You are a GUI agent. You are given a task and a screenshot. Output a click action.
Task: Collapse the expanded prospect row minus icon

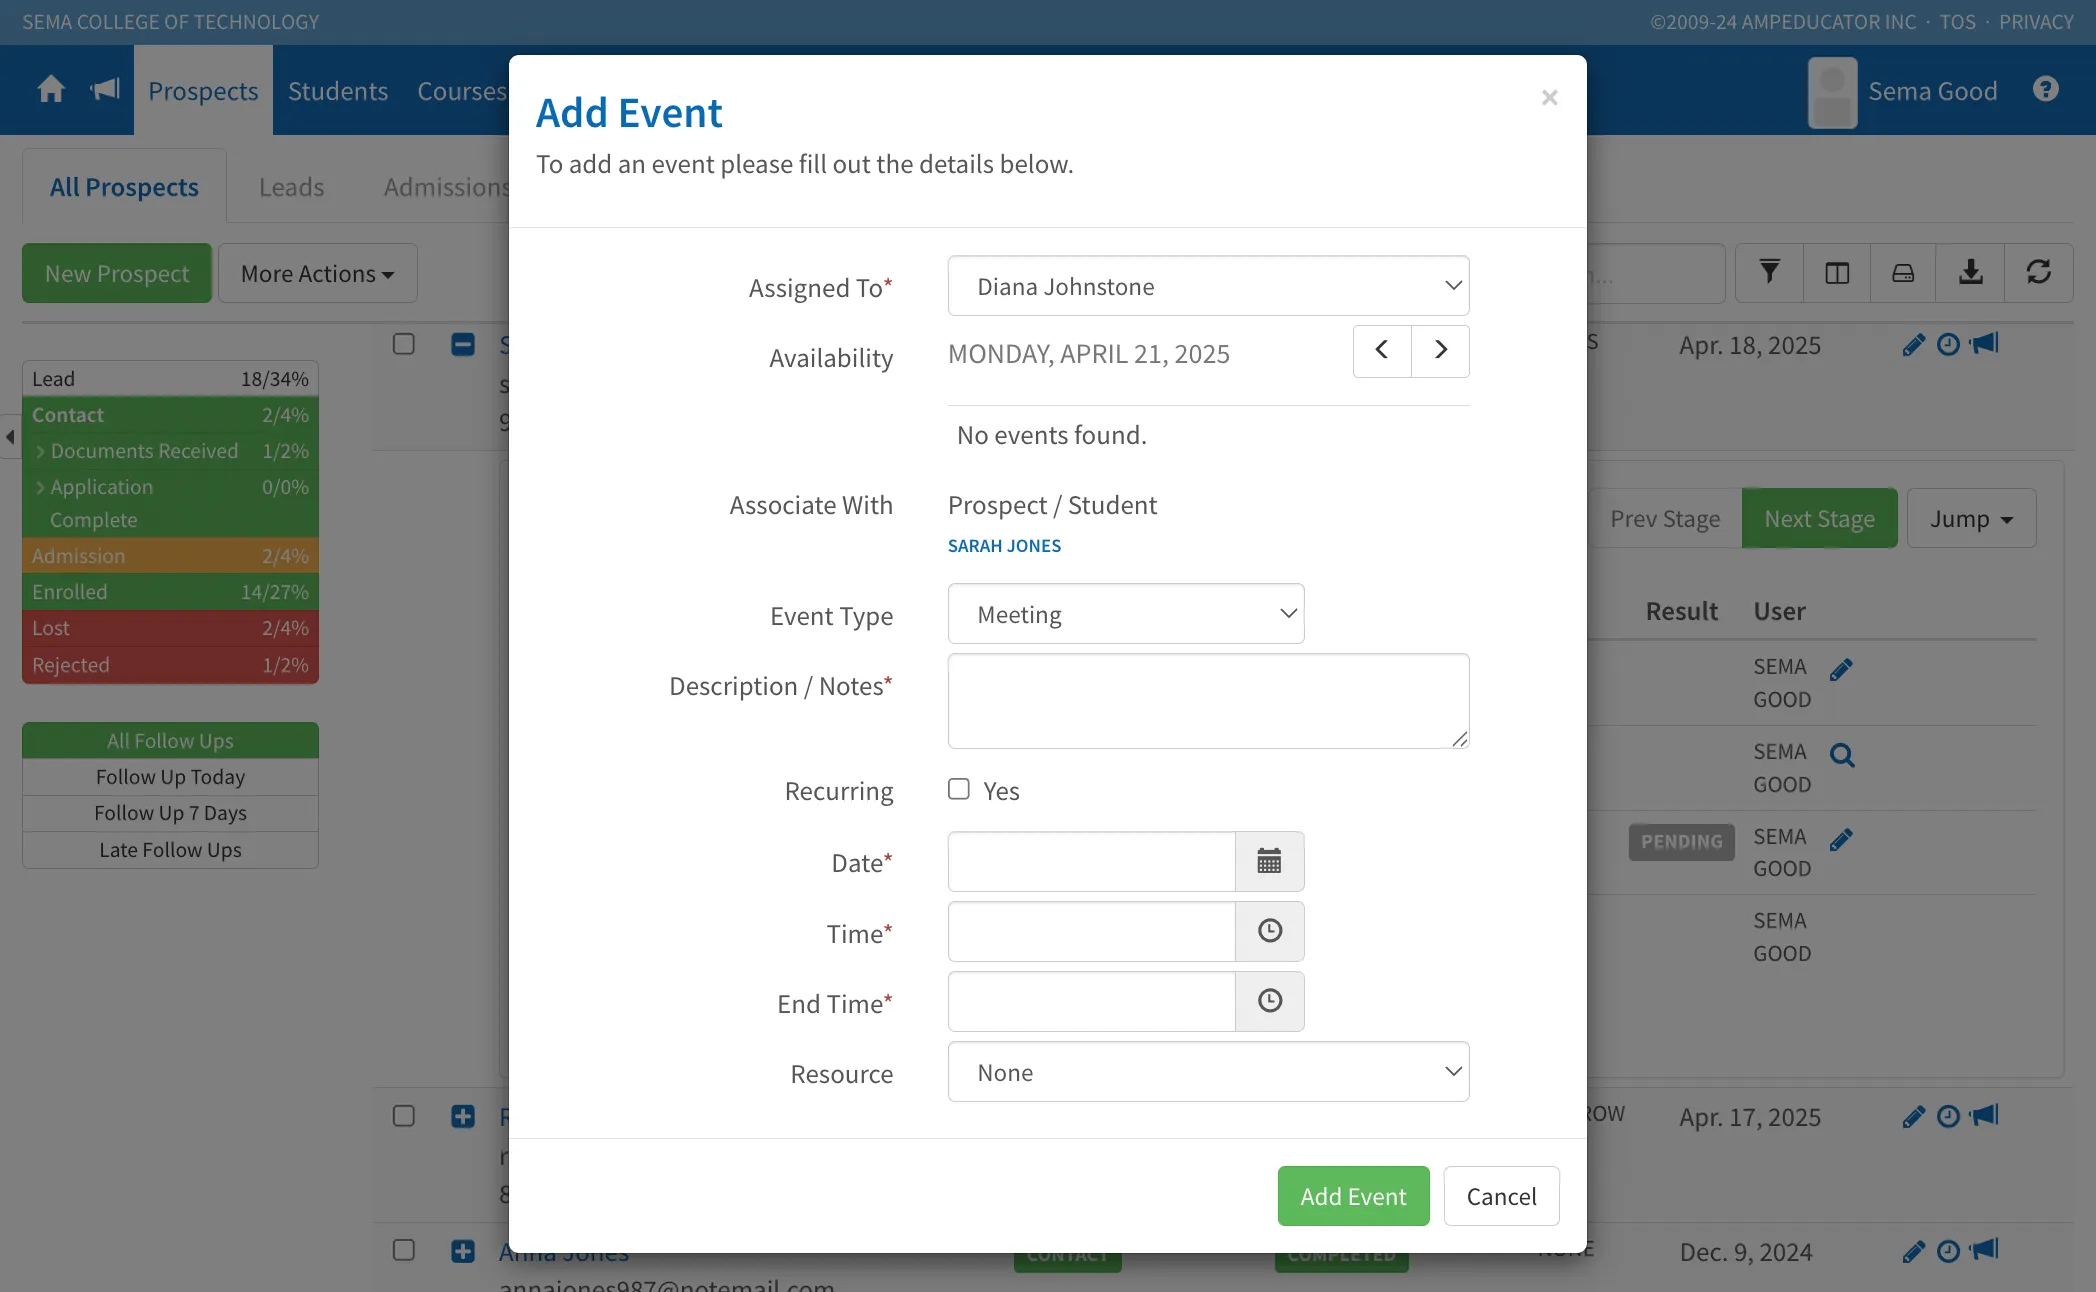463,345
